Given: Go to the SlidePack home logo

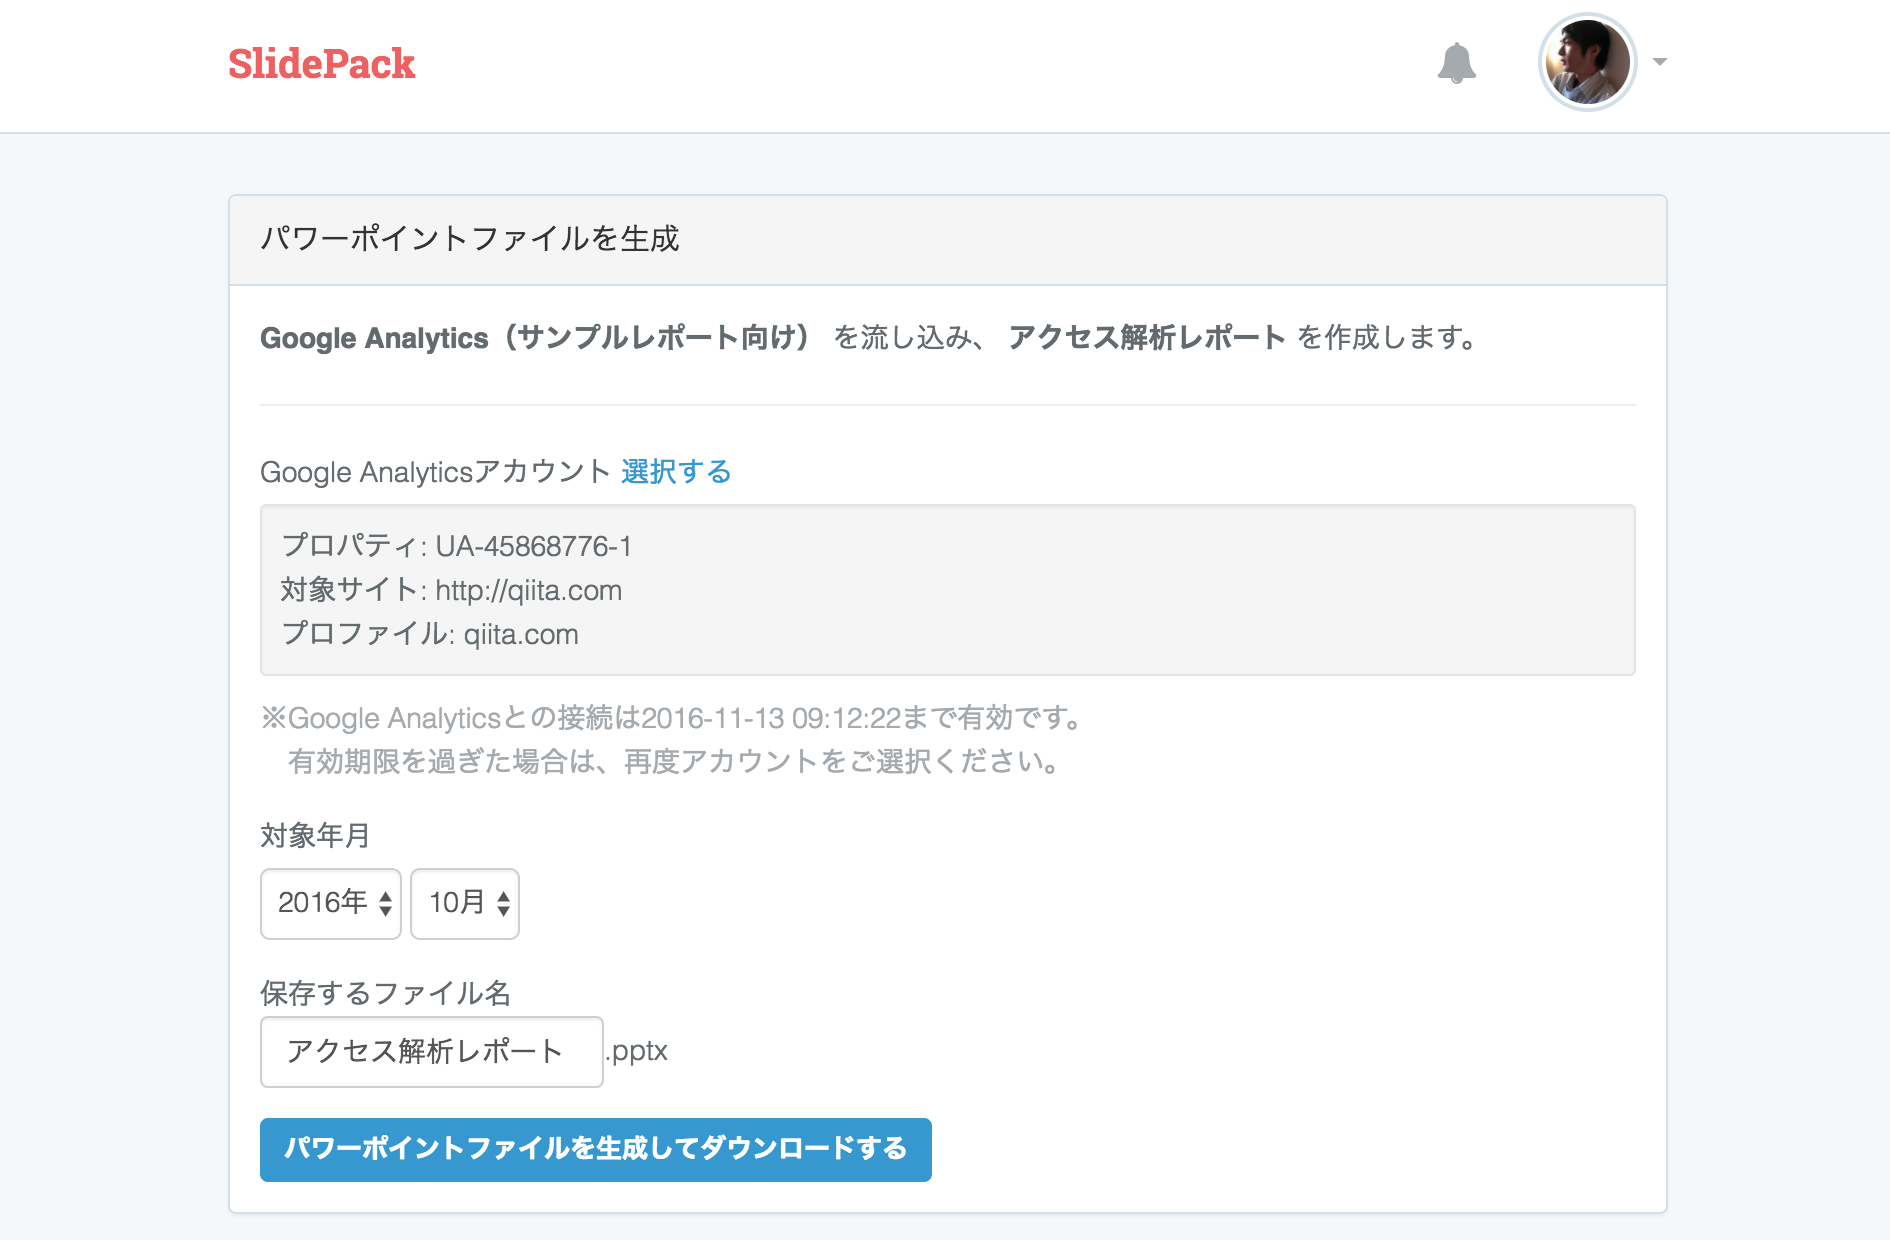Looking at the screenshot, I should click(321, 64).
